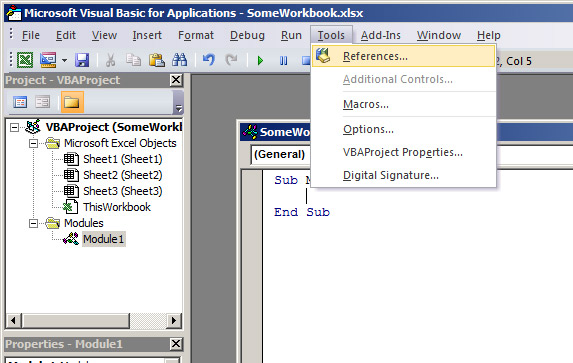Click the Cut scissors icon
Image resolution: width=573 pixels, height=363 pixels.
click(110, 60)
